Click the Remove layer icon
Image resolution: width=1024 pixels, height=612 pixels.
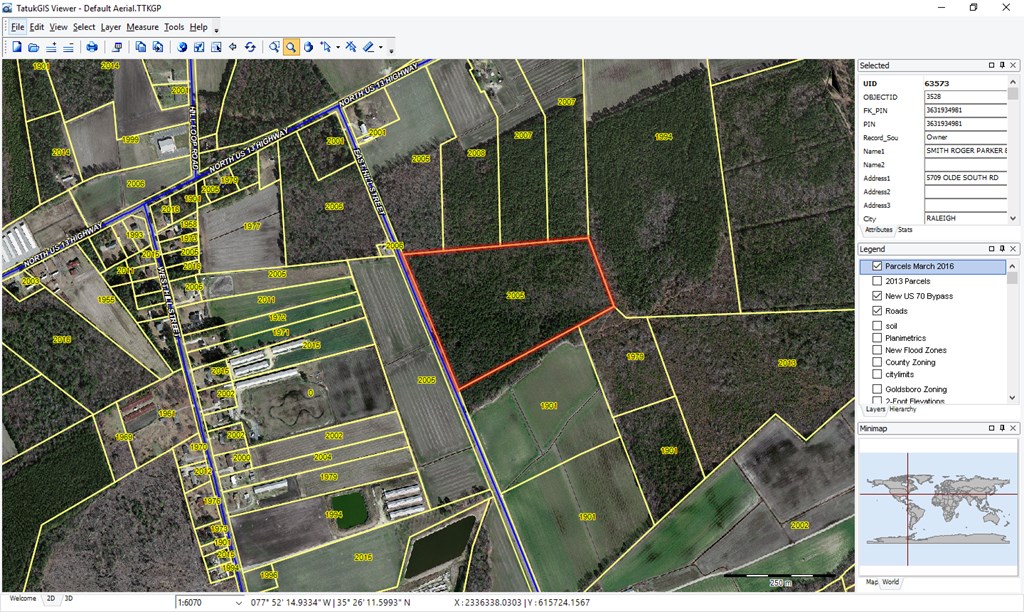click(68, 47)
